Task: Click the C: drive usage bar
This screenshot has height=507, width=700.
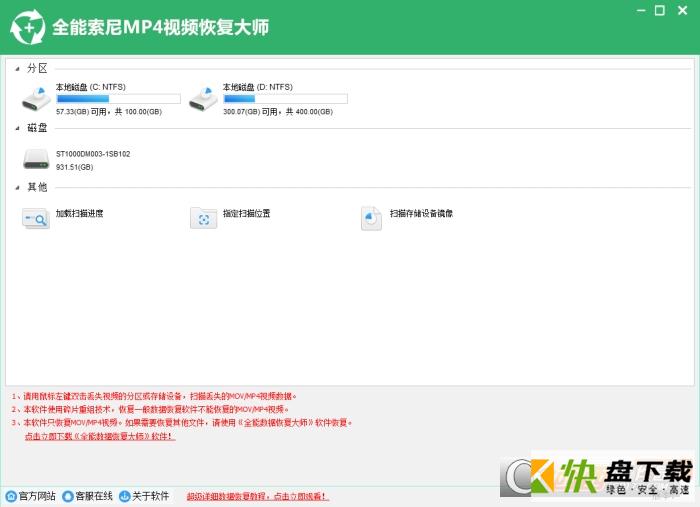Action: click(118, 99)
